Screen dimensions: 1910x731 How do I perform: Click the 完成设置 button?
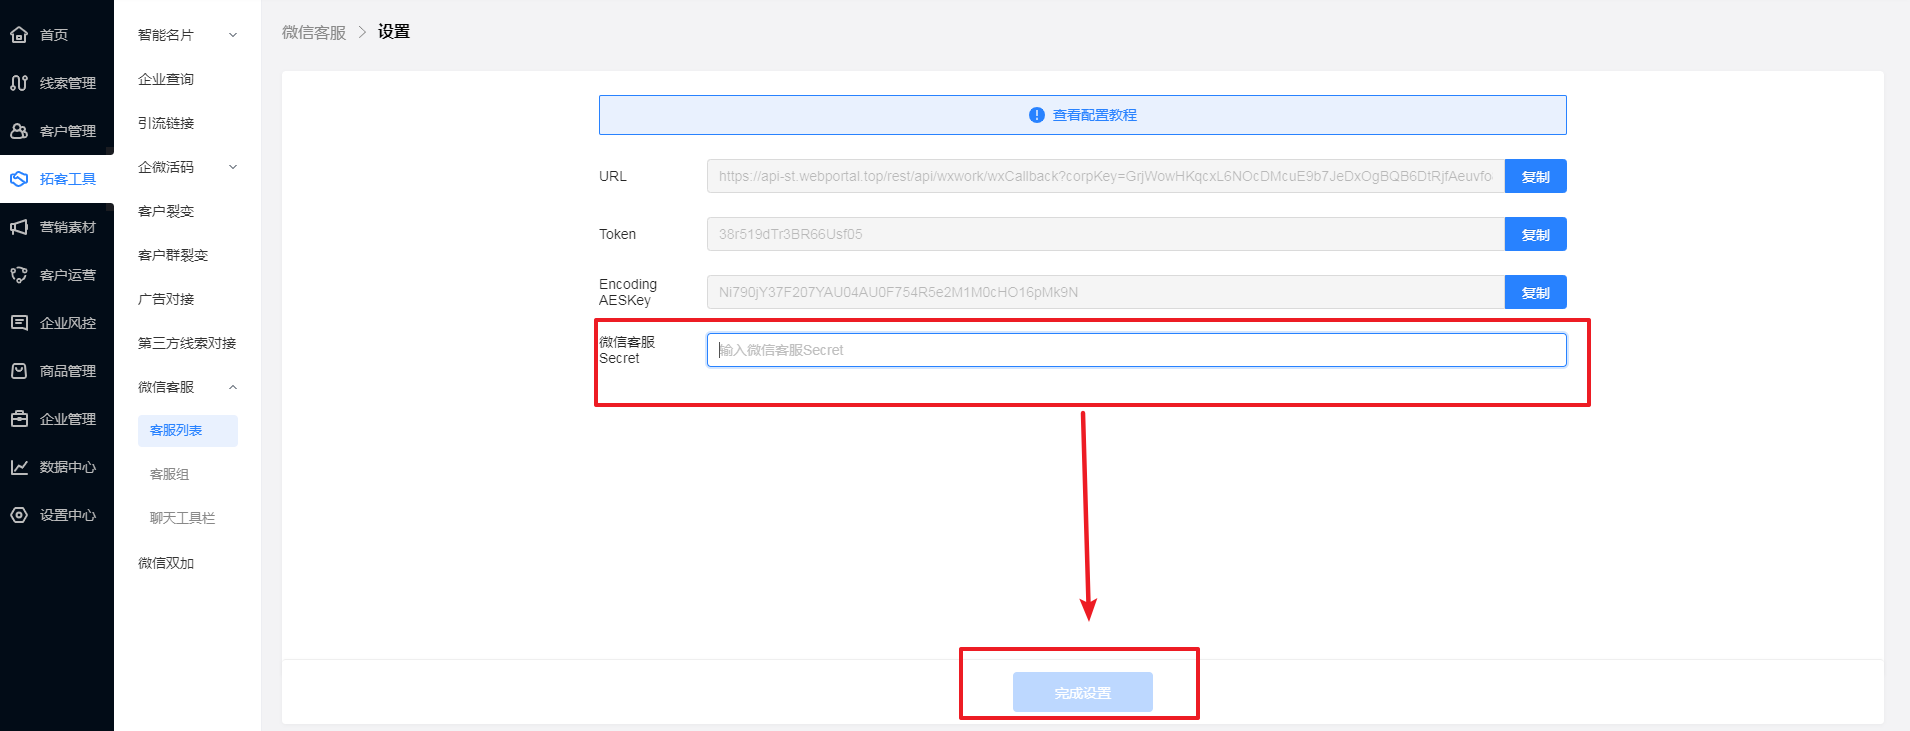tap(1083, 692)
